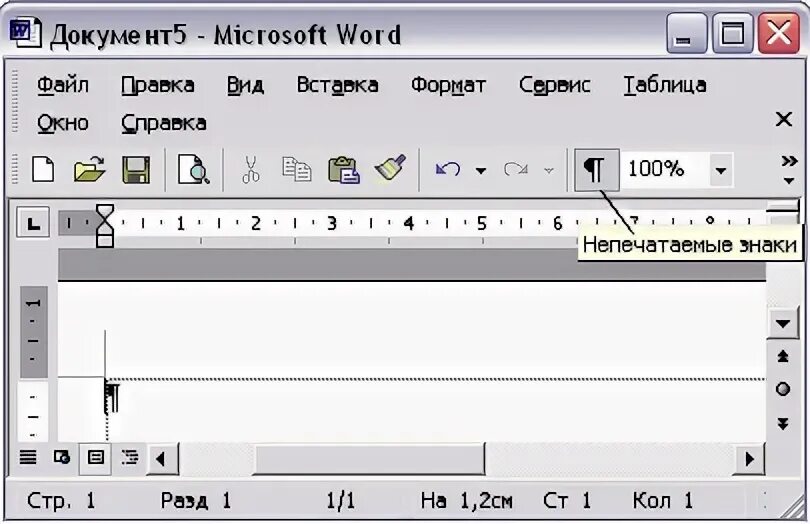Switch to Normal view

[28, 457]
